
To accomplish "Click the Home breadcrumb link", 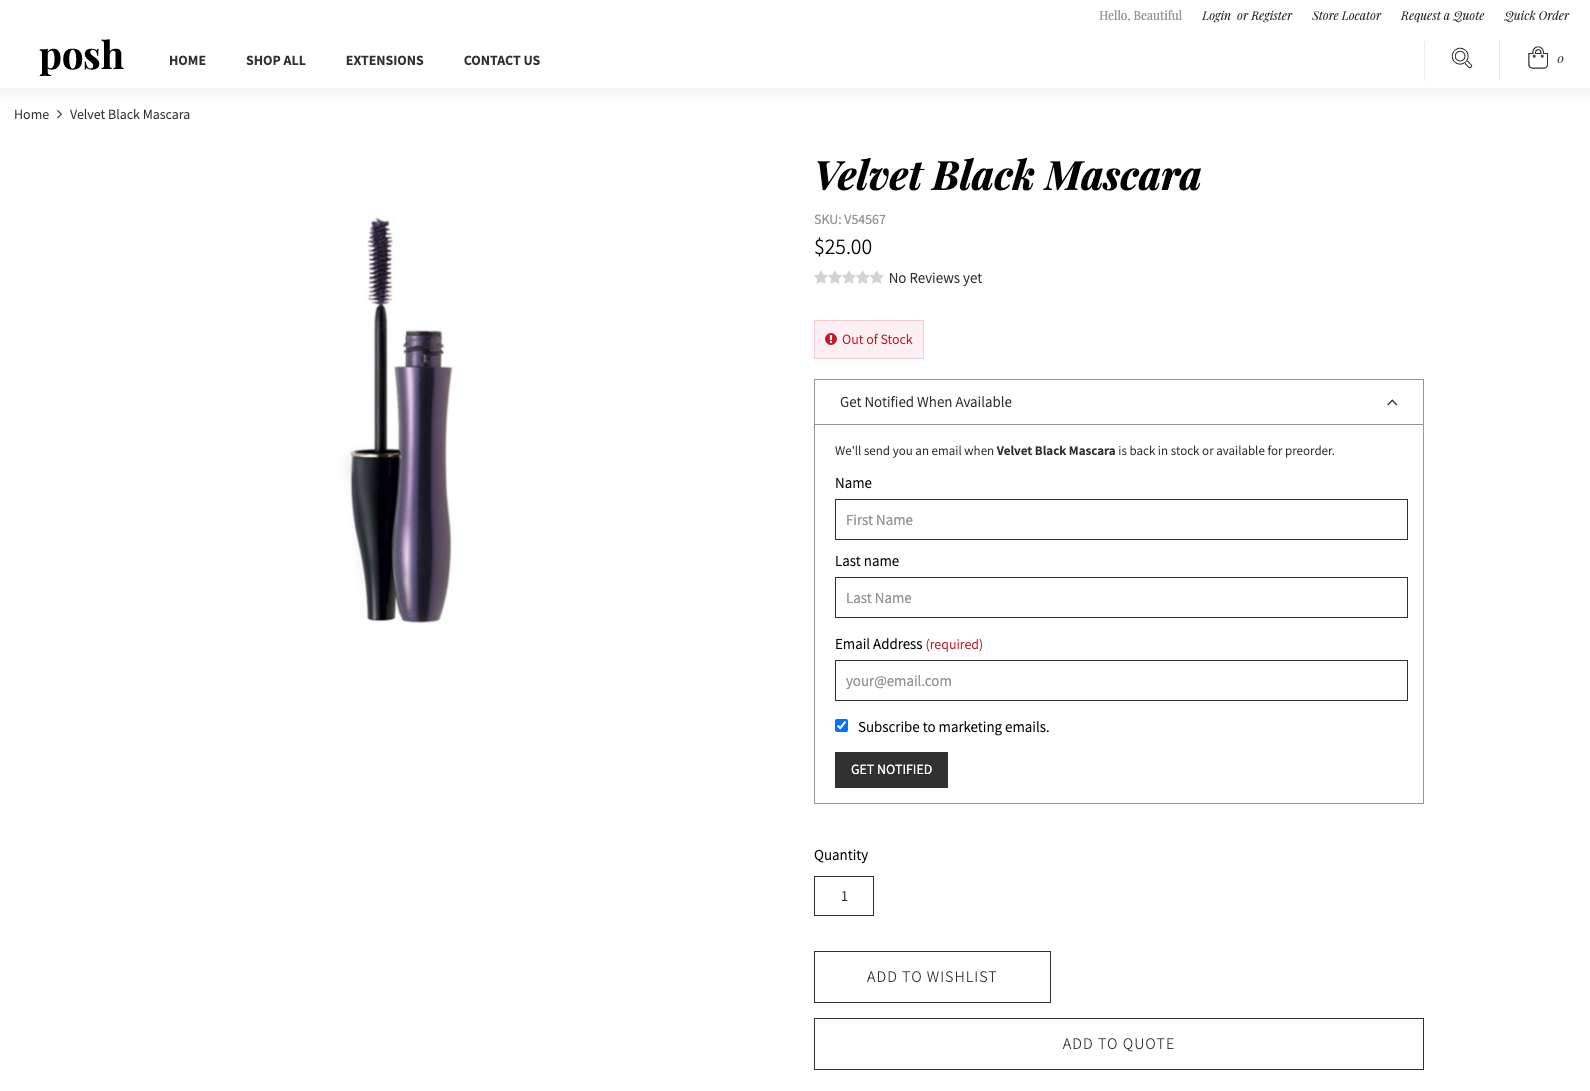I will (31, 115).
